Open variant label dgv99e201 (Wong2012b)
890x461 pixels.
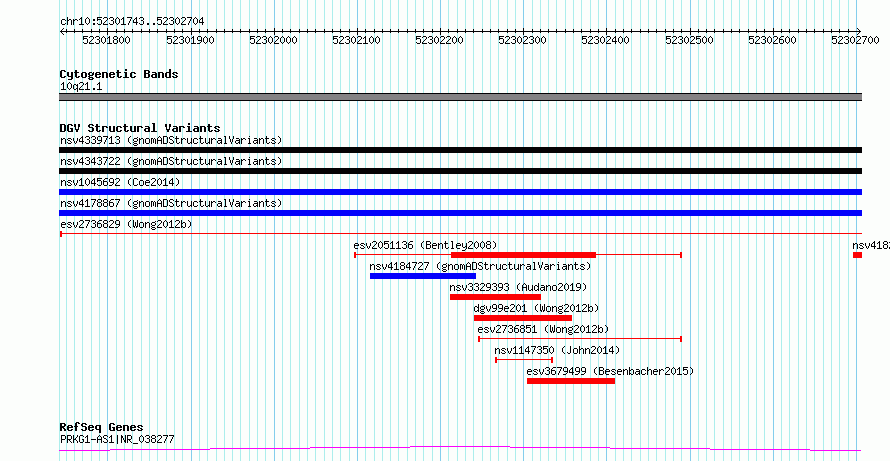[536, 308]
